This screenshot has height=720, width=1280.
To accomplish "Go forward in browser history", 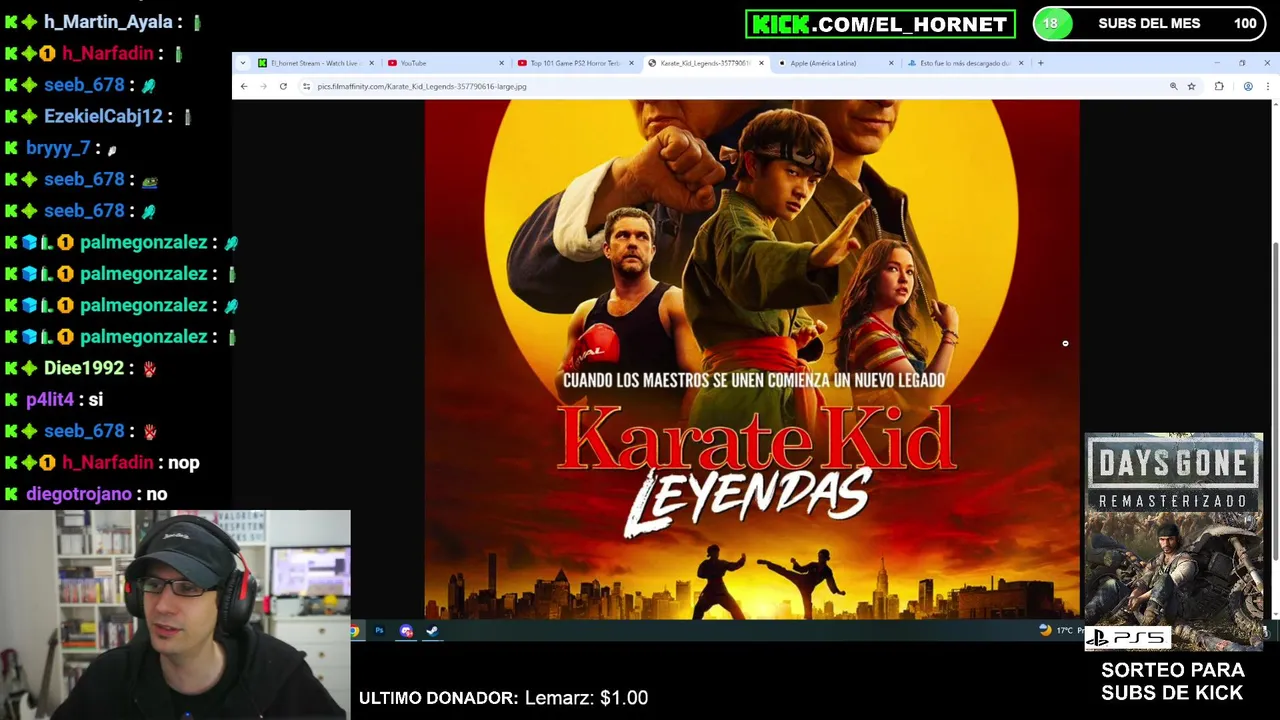I will click(263, 86).
